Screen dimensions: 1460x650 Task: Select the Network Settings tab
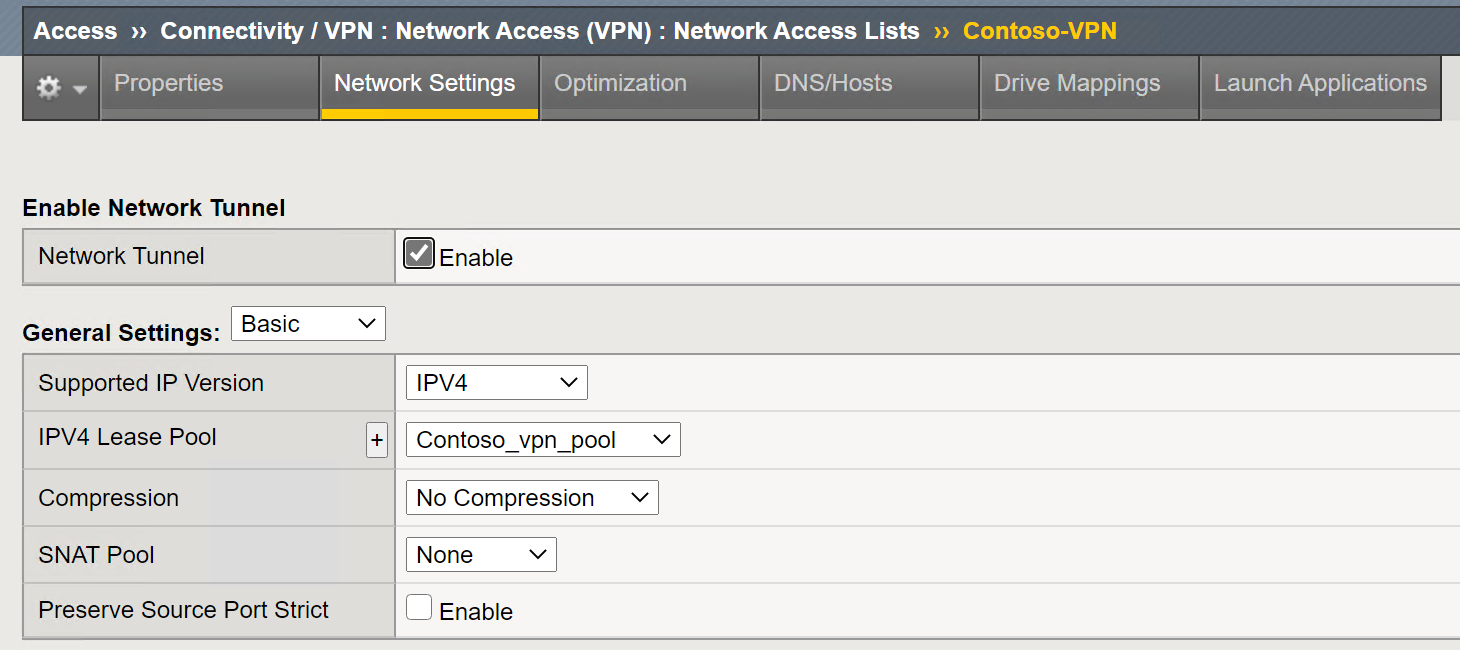[428, 84]
